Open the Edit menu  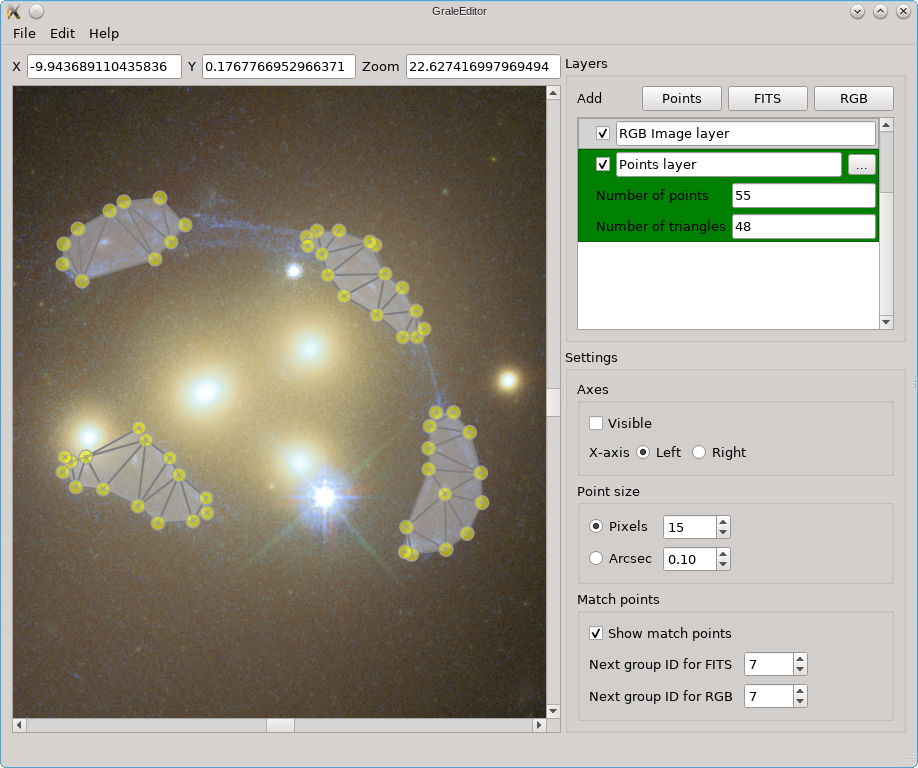pyautogui.click(x=62, y=33)
